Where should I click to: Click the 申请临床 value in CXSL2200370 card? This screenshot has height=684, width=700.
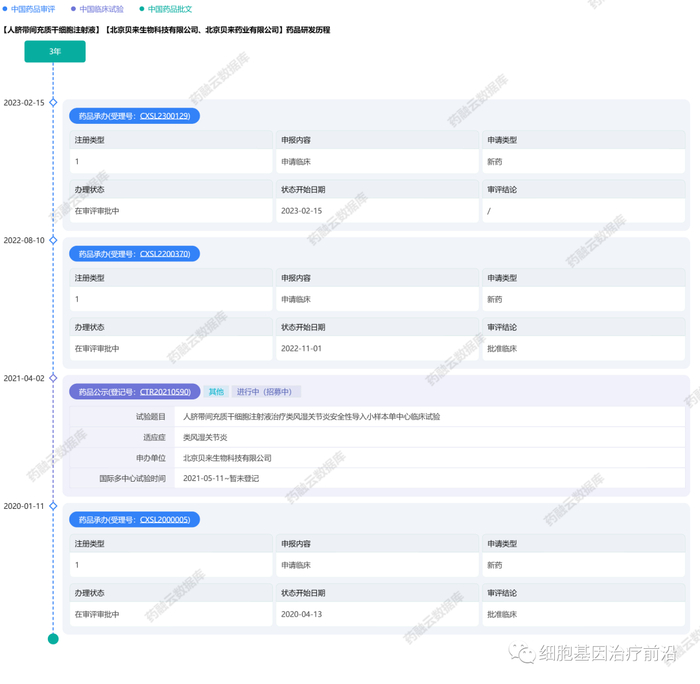[x=296, y=300]
